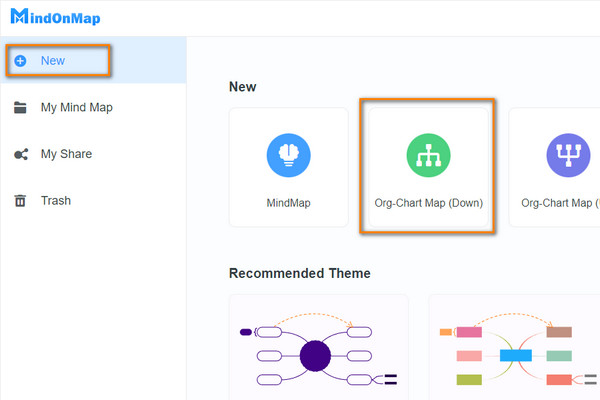600x400 pixels.
Task: Click the partially visible Org-Chart Map label
Action: coord(560,203)
